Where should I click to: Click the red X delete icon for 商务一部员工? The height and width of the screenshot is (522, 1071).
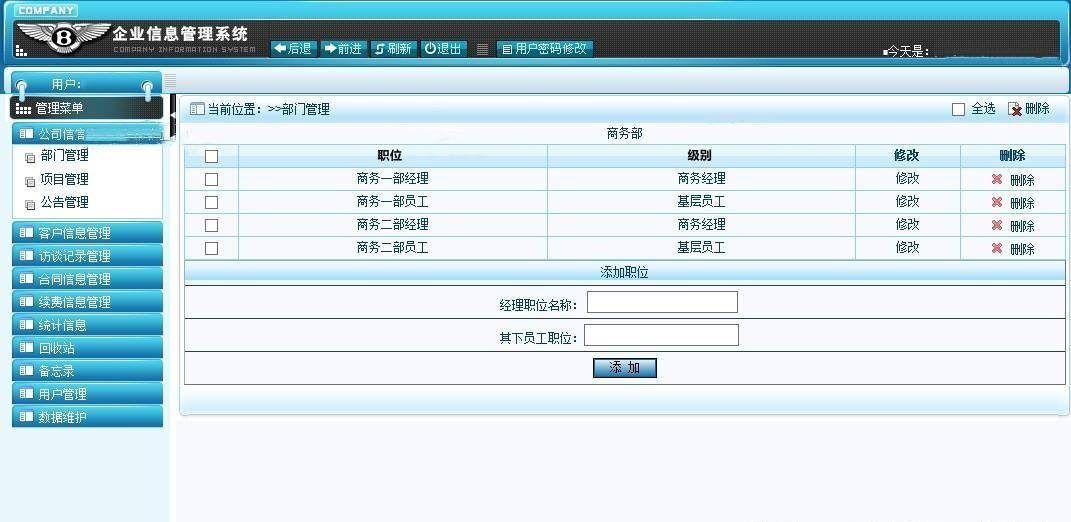click(997, 202)
